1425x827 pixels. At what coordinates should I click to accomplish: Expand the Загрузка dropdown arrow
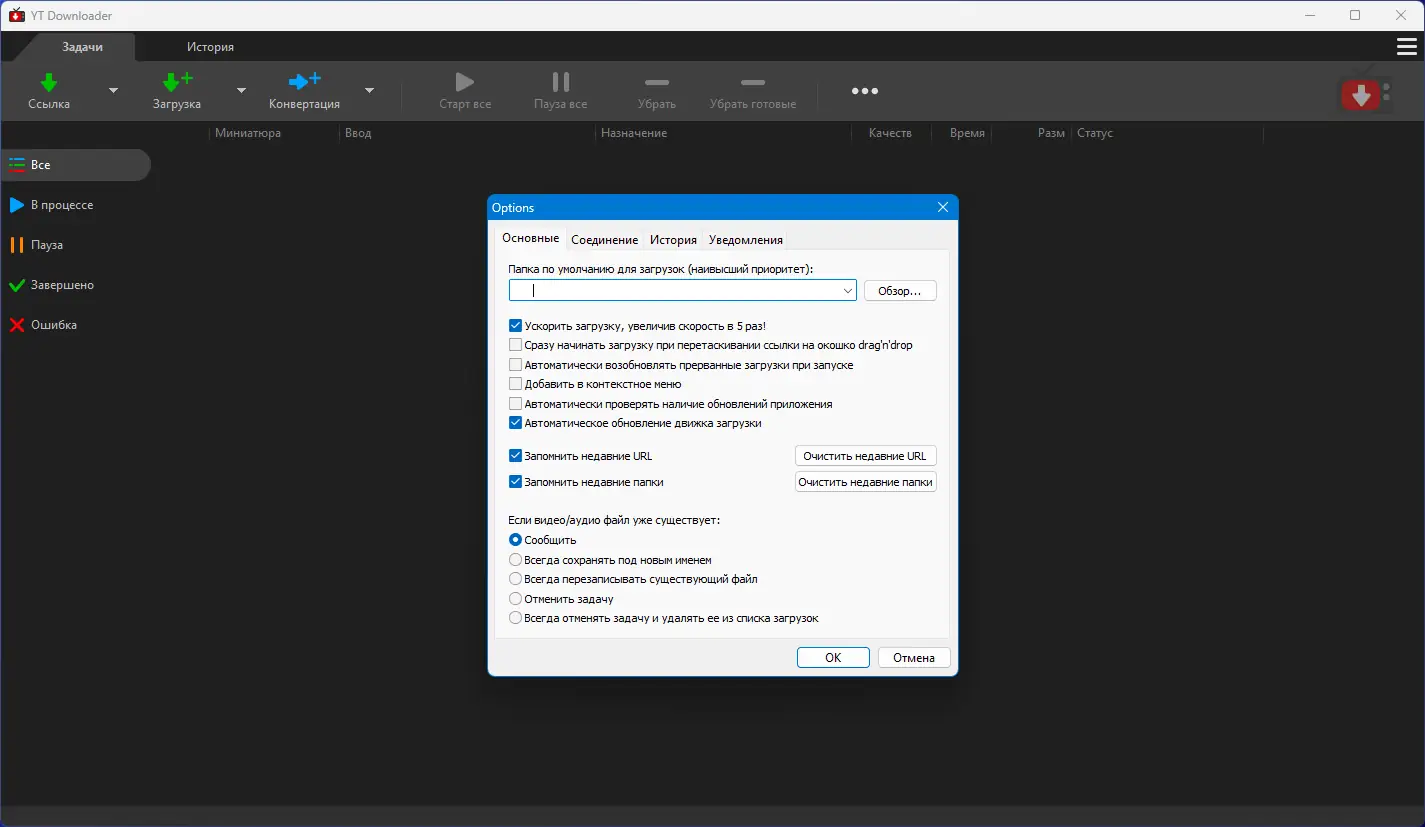pos(241,90)
